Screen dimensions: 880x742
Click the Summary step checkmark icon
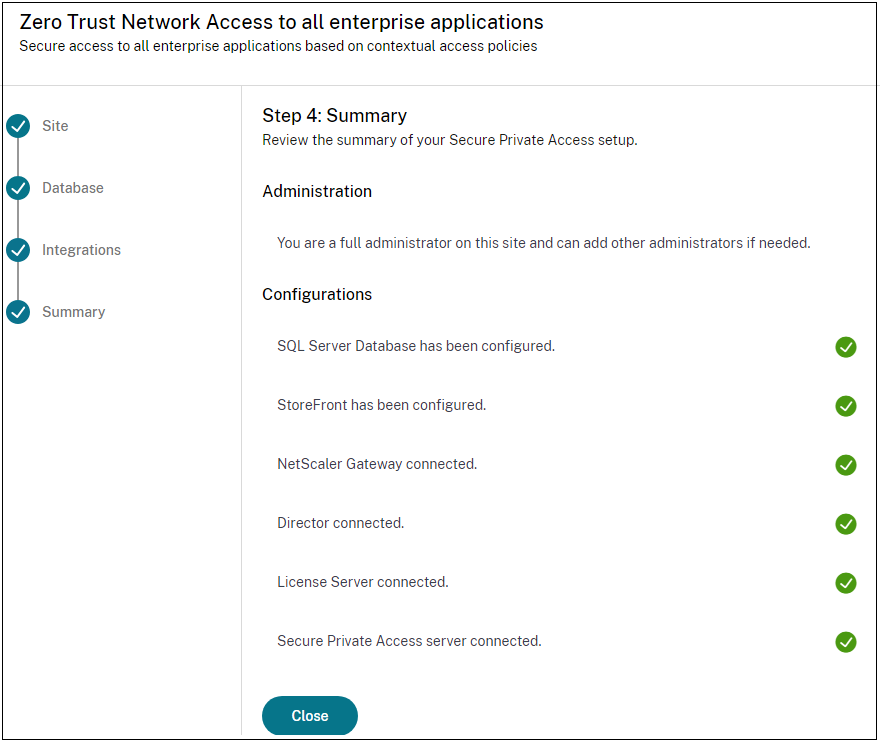(18, 312)
